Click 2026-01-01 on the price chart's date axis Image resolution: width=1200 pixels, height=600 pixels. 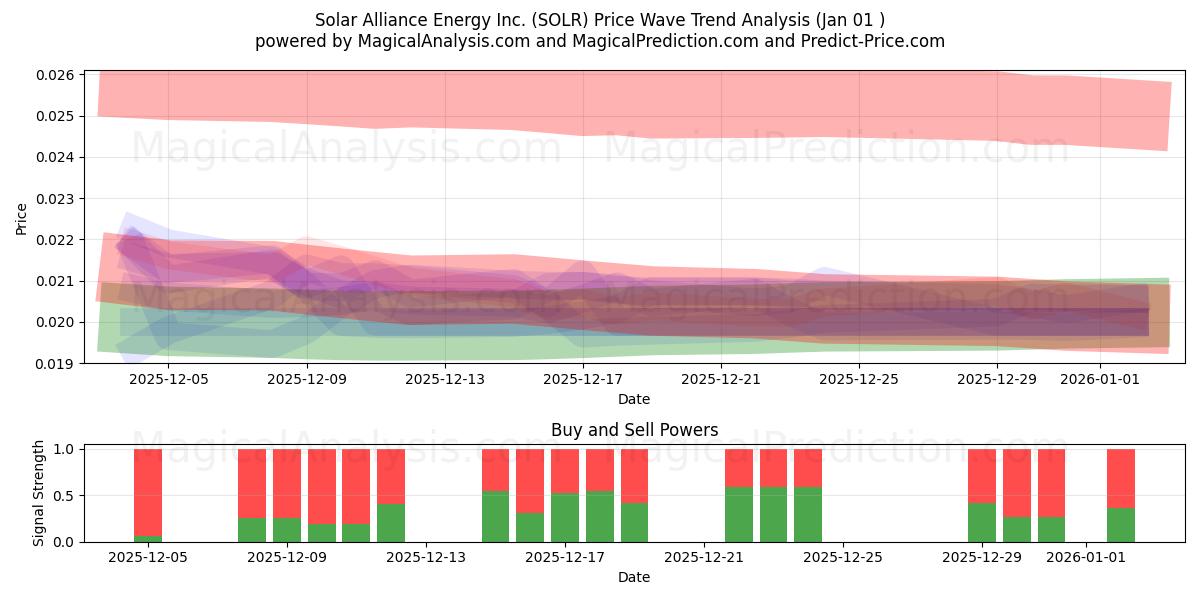[1100, 379]
